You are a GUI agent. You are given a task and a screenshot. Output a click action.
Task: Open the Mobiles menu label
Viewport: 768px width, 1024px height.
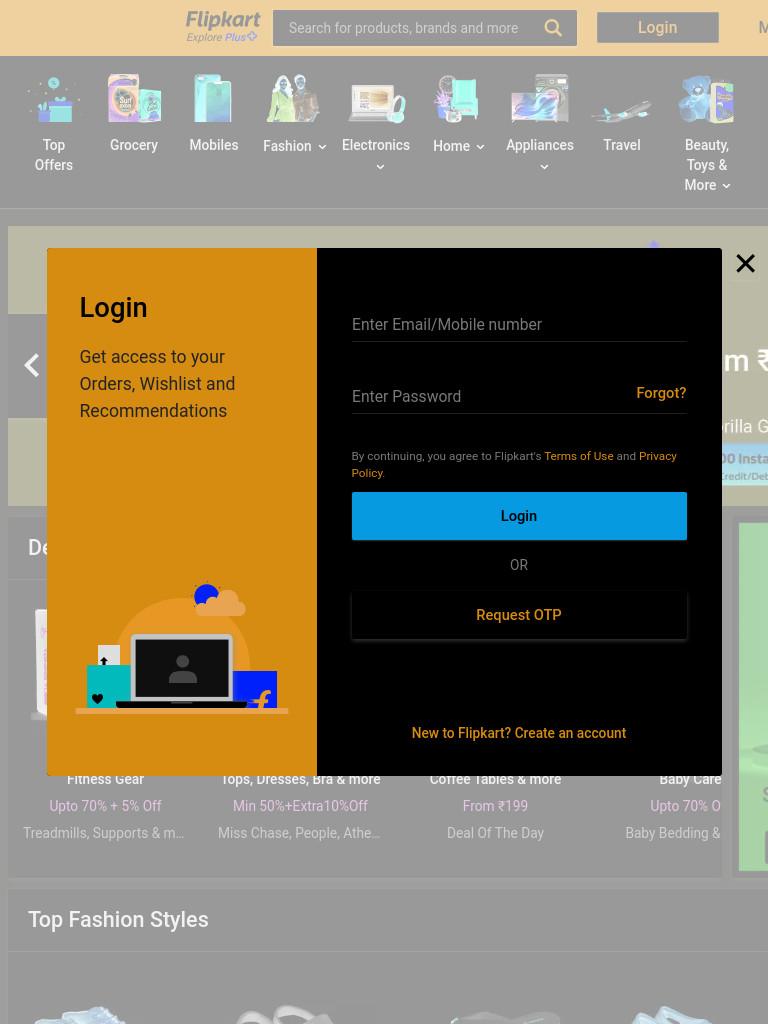coord(214,145)
